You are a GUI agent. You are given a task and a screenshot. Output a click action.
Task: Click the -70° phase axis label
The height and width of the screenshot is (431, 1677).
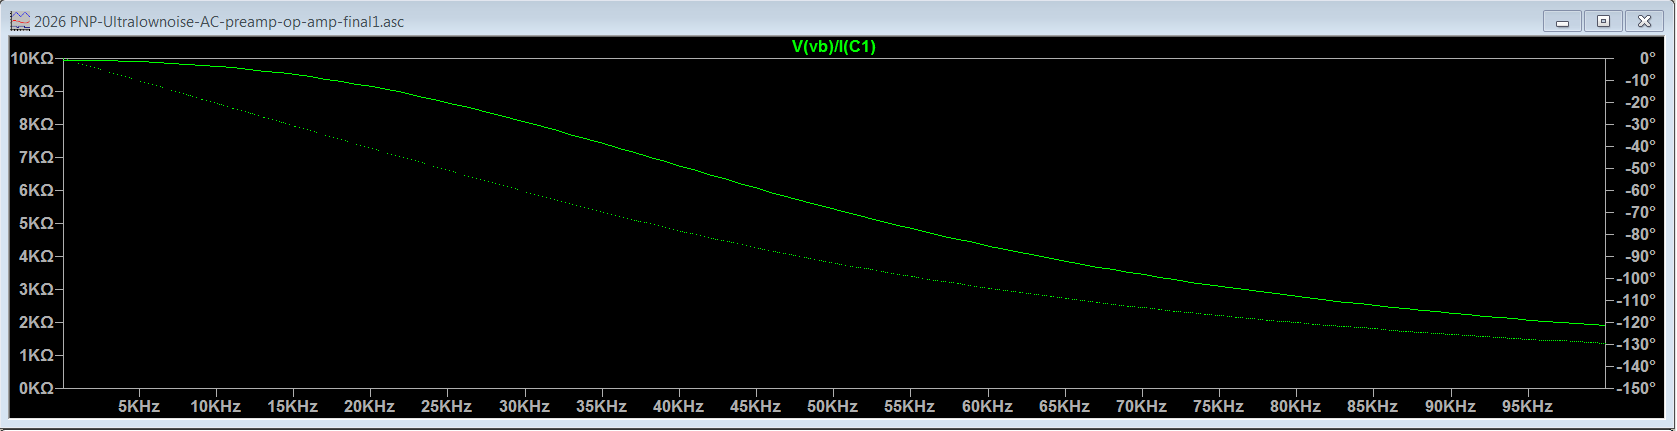(1640, 213)
